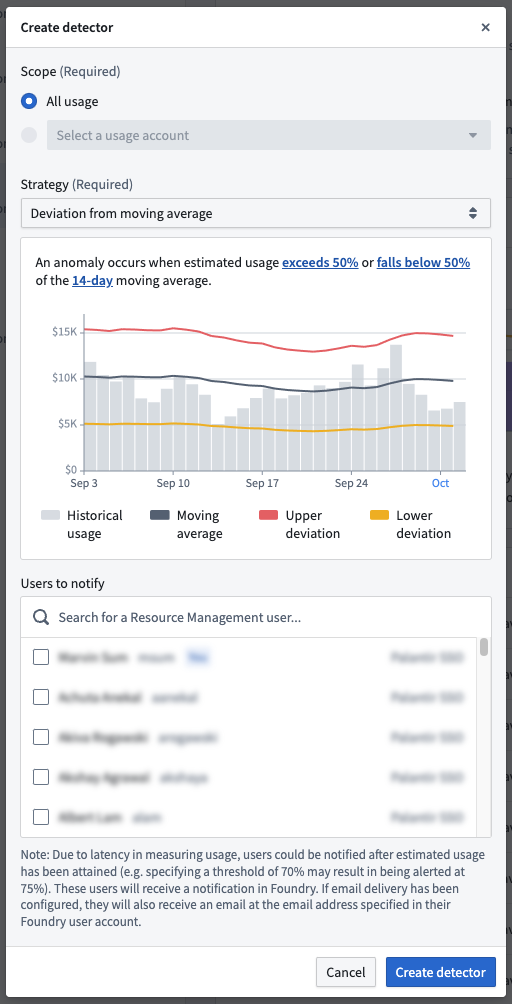Check the second user checkbox in list
This screenshot has width=512, height=1004.
(x=41, y=697)
